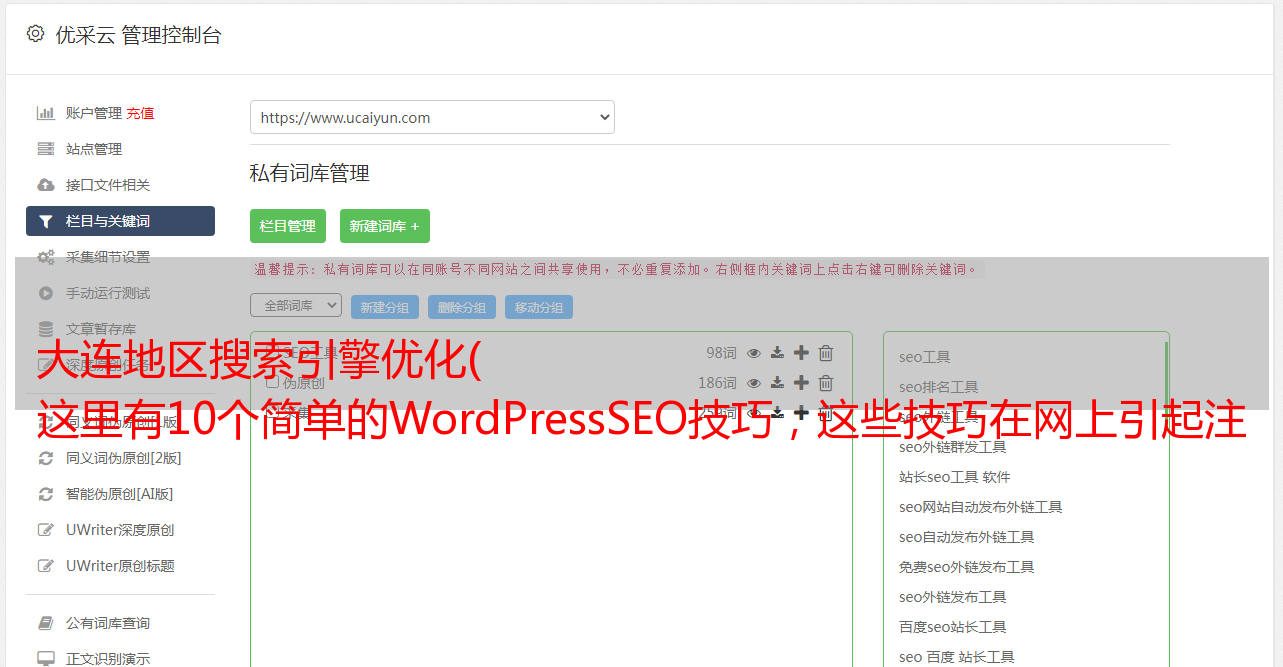
Task: Select keyword seo外链群发工具
Action: 953,447
